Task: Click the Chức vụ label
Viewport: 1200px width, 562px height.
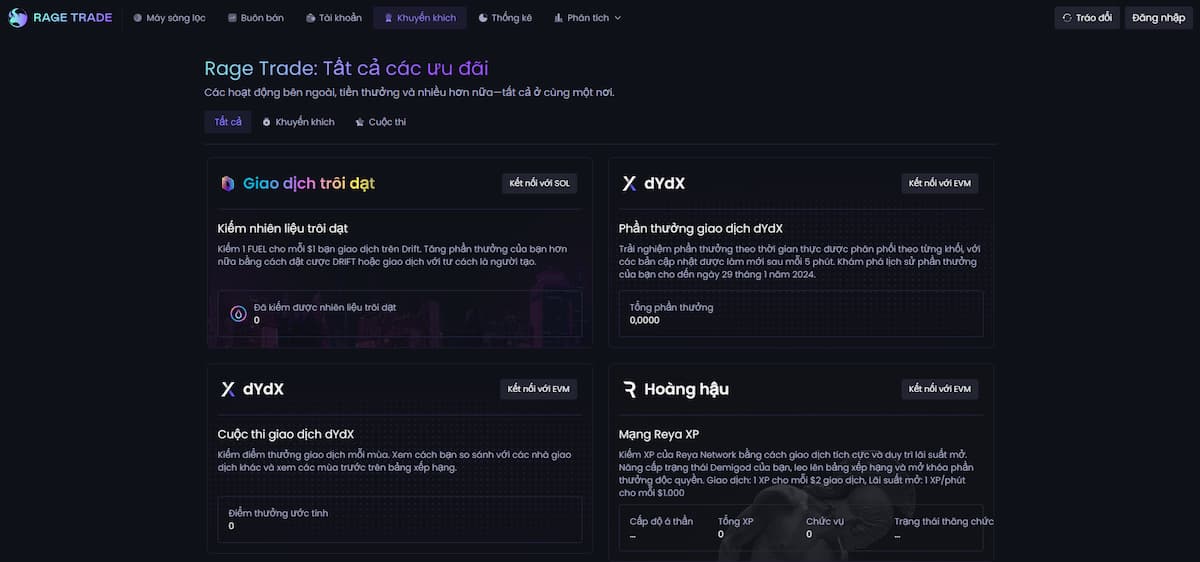Action: click(x=825, y=521)
